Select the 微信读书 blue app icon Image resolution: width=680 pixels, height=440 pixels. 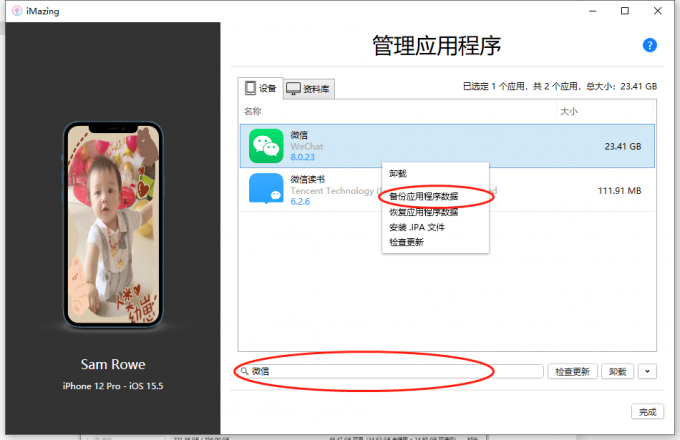[266, 189]
